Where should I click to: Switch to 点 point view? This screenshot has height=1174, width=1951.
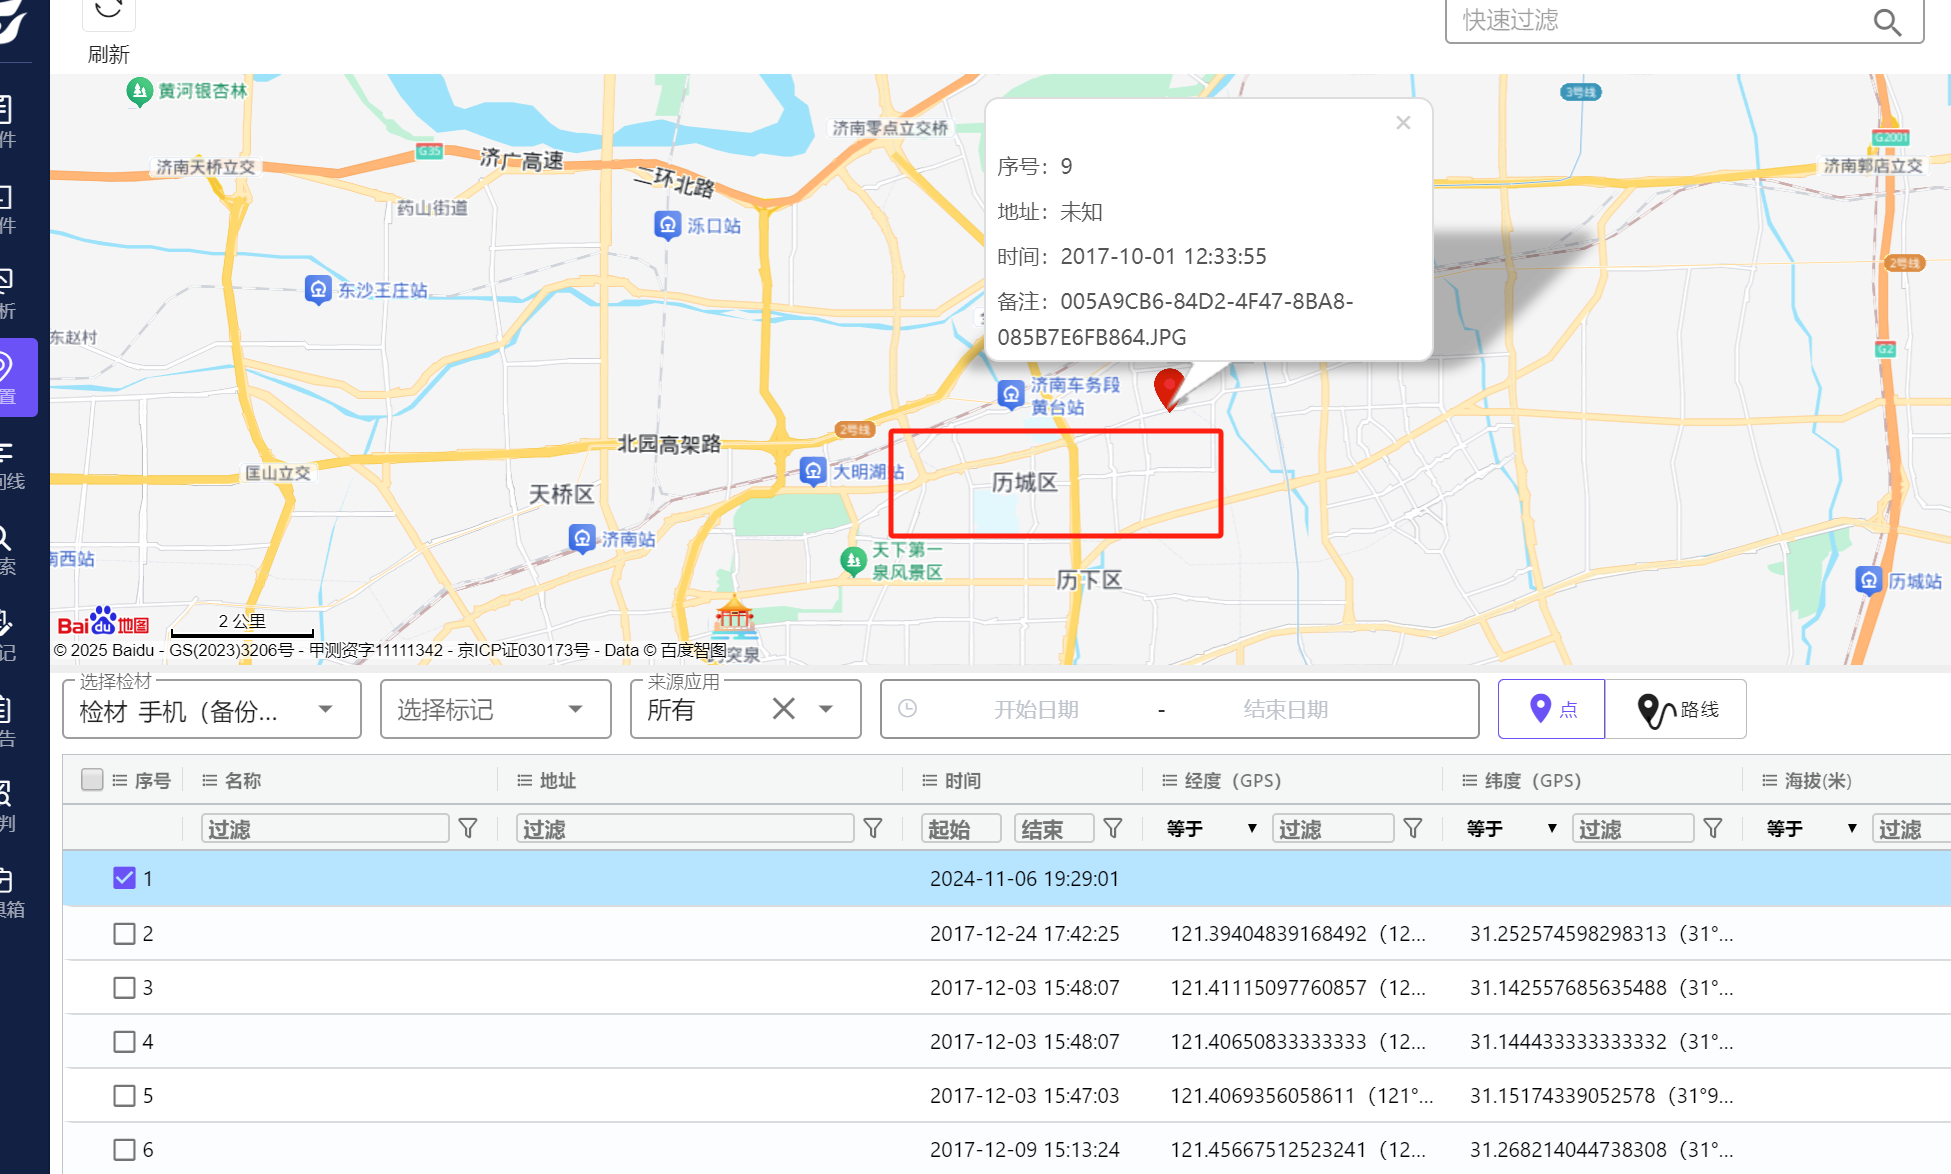tap(1551, 709)
